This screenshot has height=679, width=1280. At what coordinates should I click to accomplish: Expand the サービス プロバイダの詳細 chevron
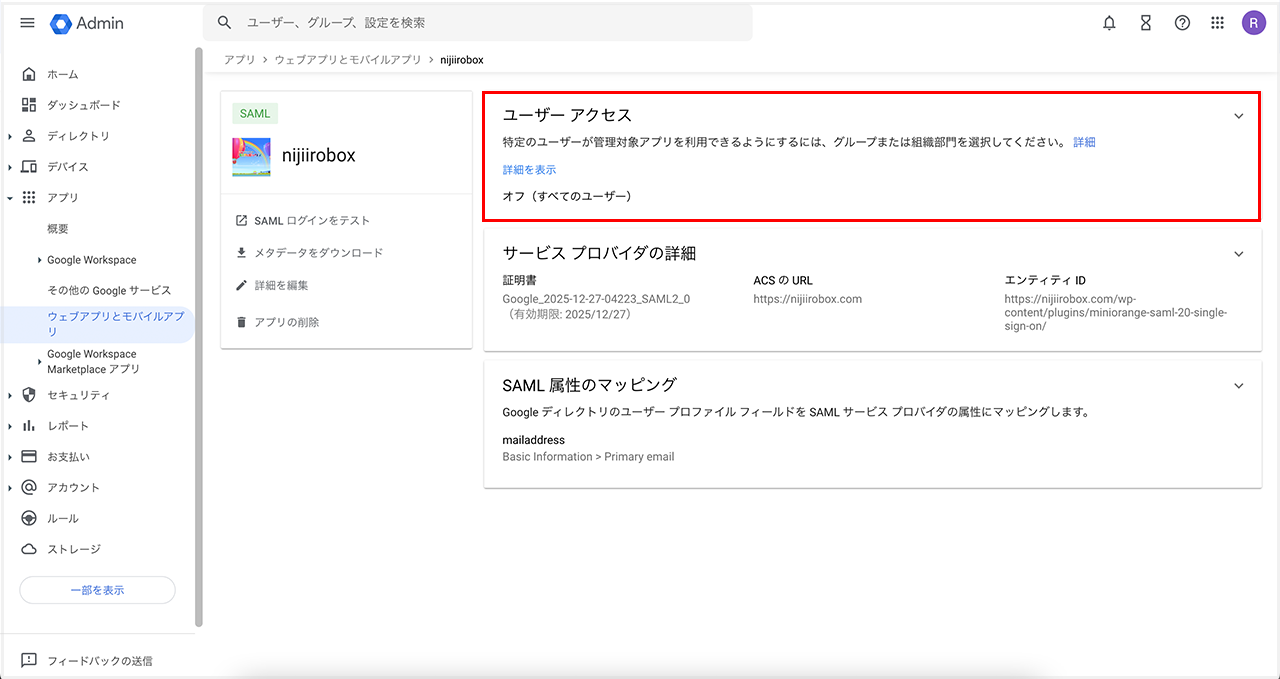1238,254
